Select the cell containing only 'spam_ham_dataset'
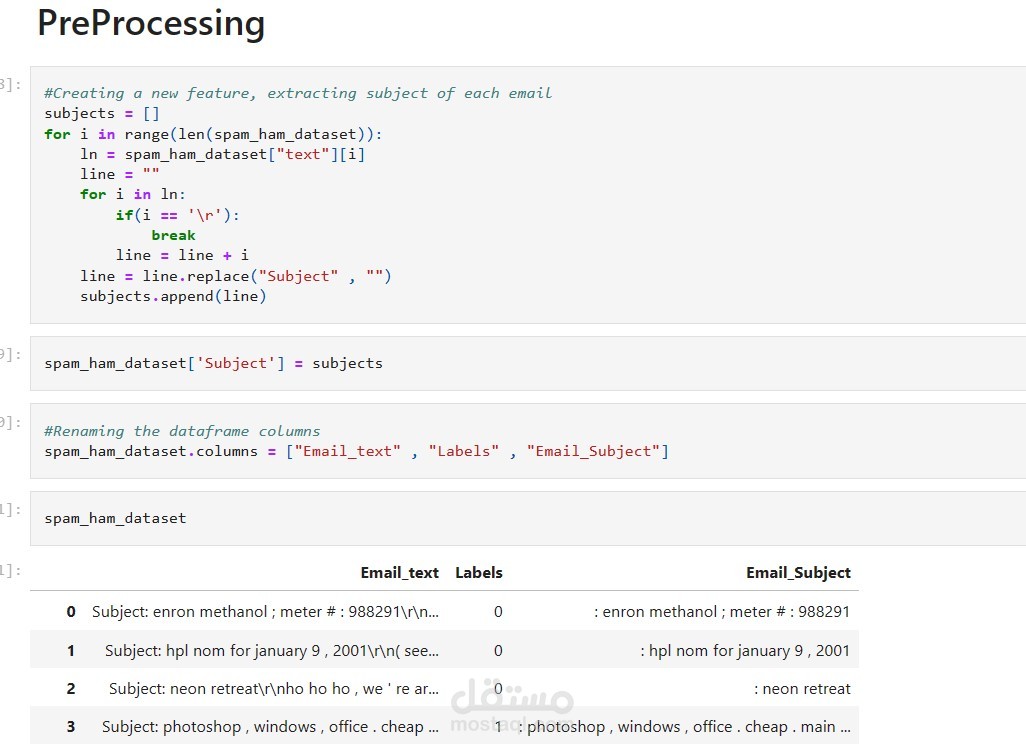Screen dimensions: 1026x750 115,518
